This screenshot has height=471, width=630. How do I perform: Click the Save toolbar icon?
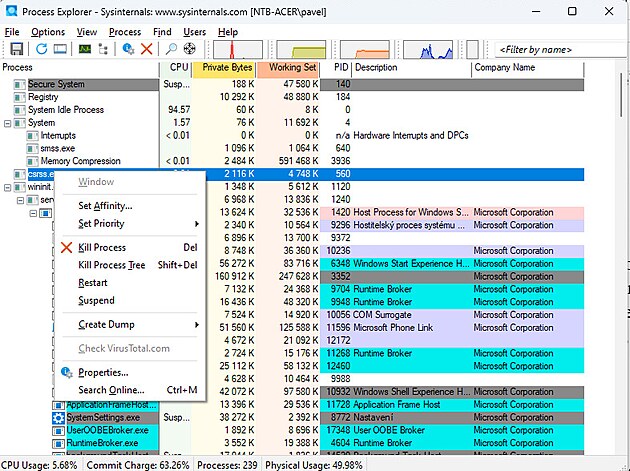15,49
